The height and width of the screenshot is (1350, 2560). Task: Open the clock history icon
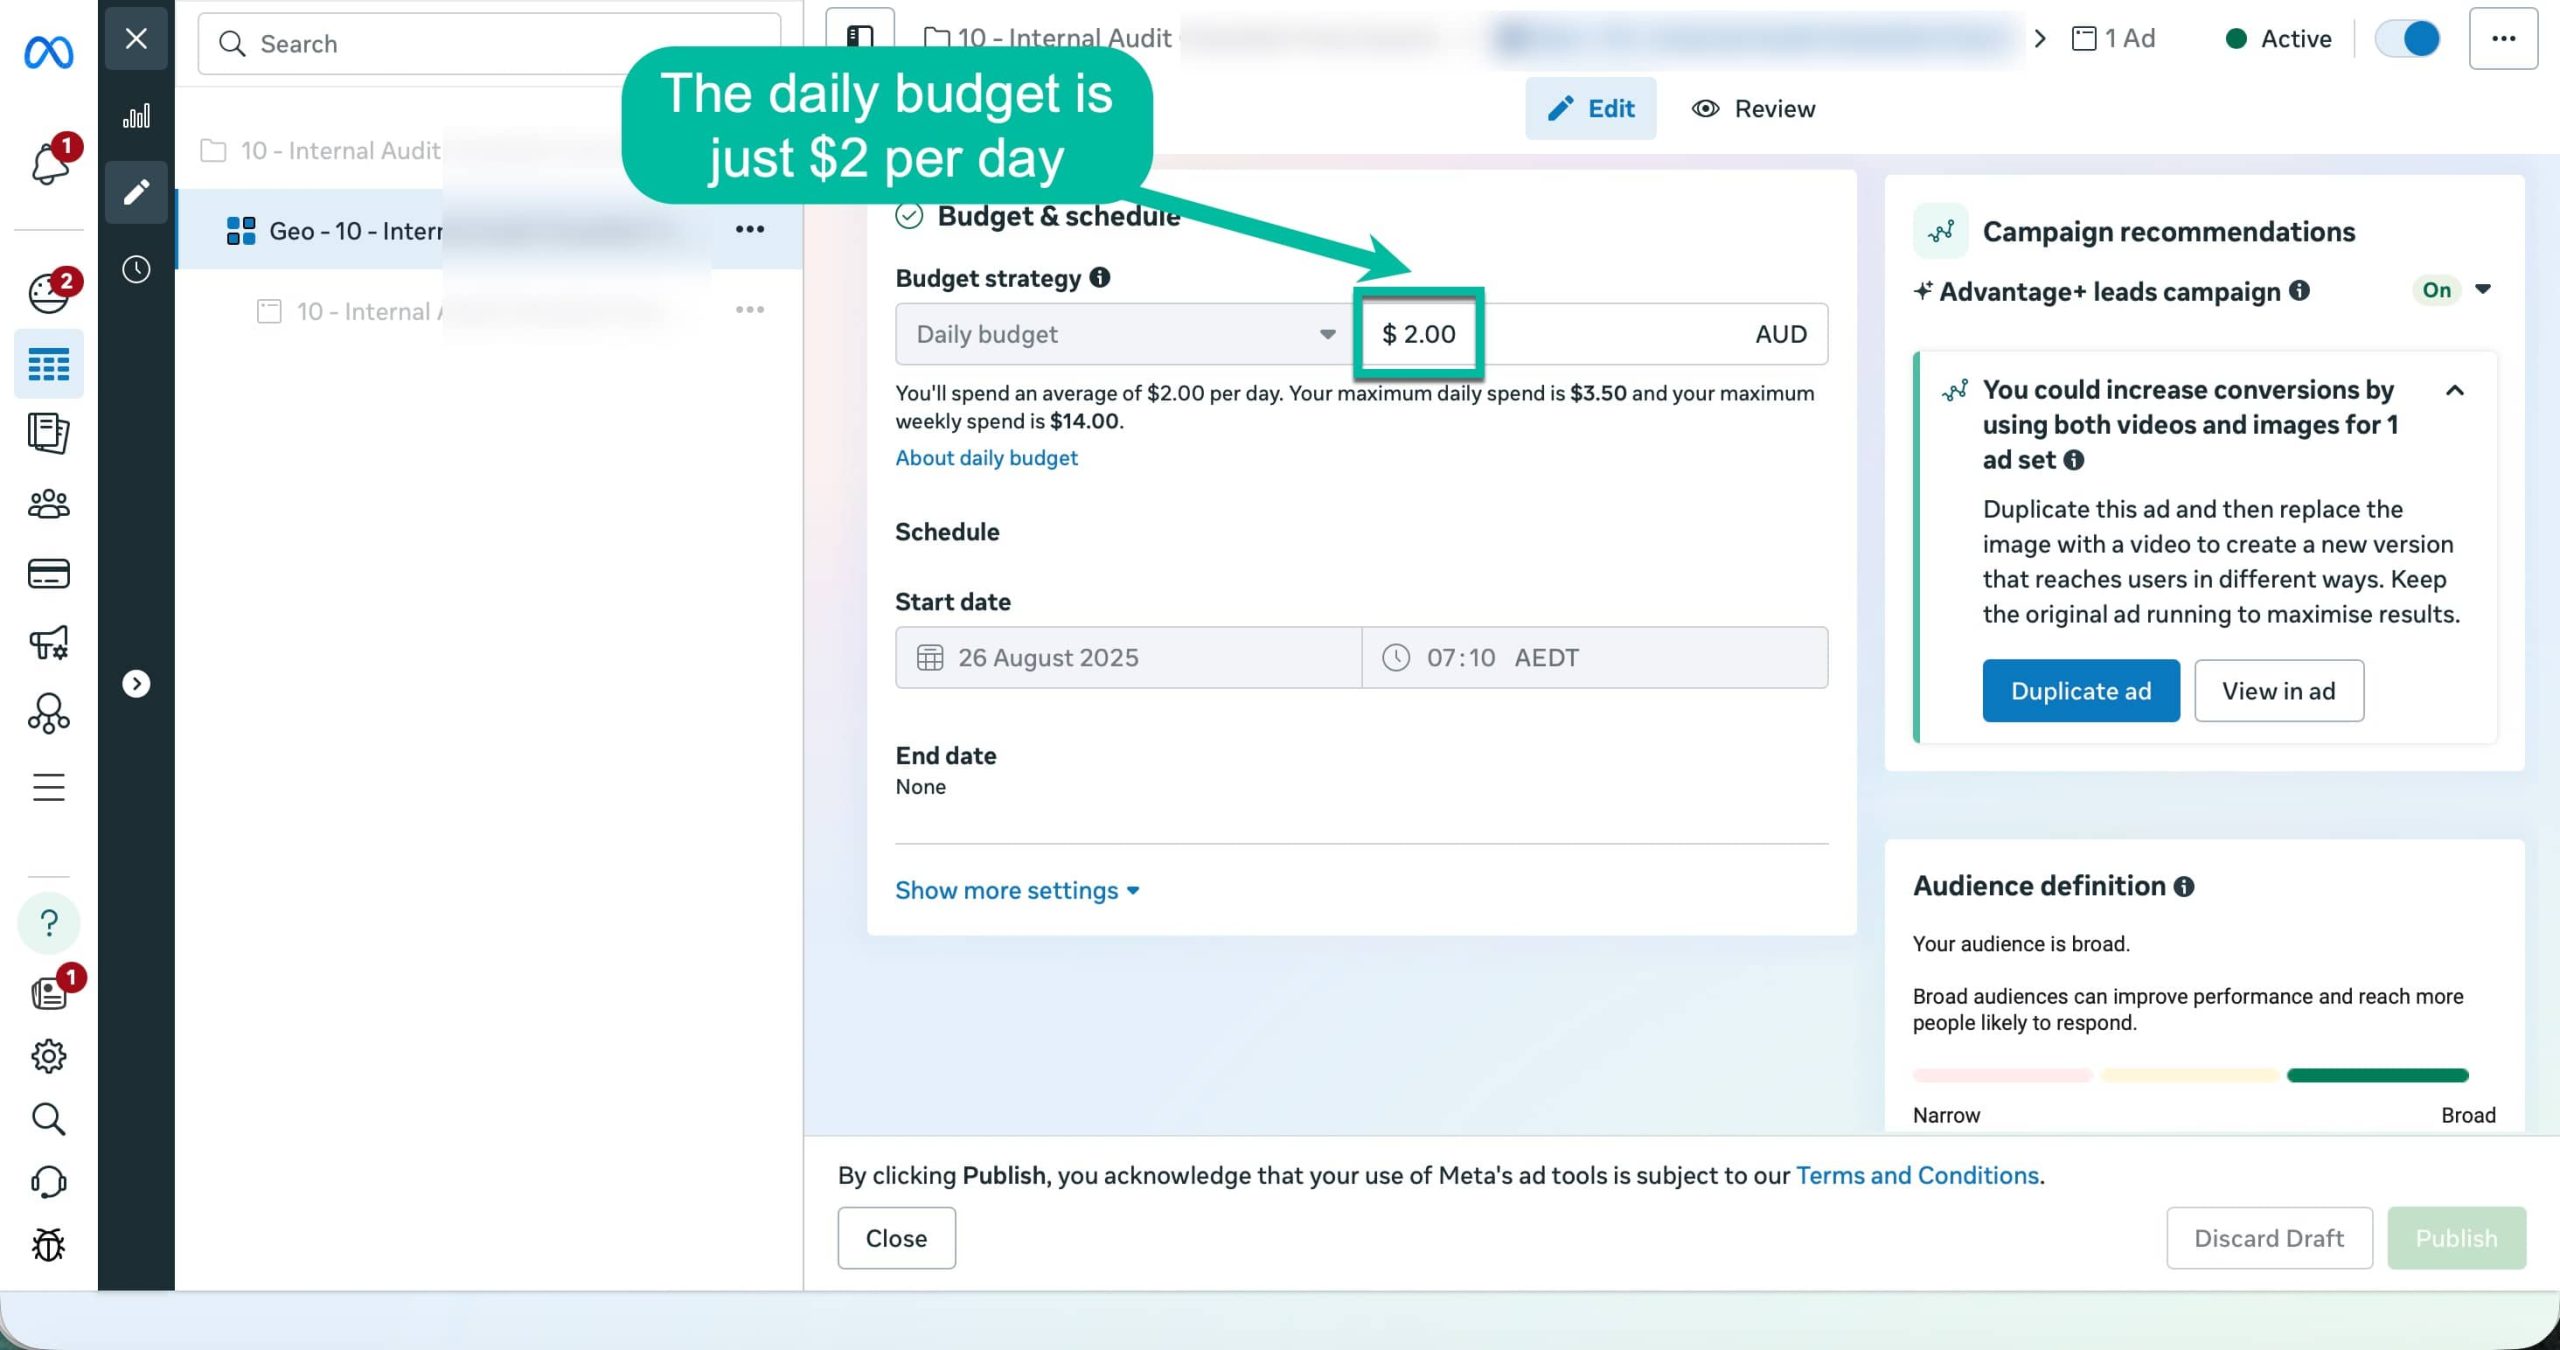(x=136, y=269)
